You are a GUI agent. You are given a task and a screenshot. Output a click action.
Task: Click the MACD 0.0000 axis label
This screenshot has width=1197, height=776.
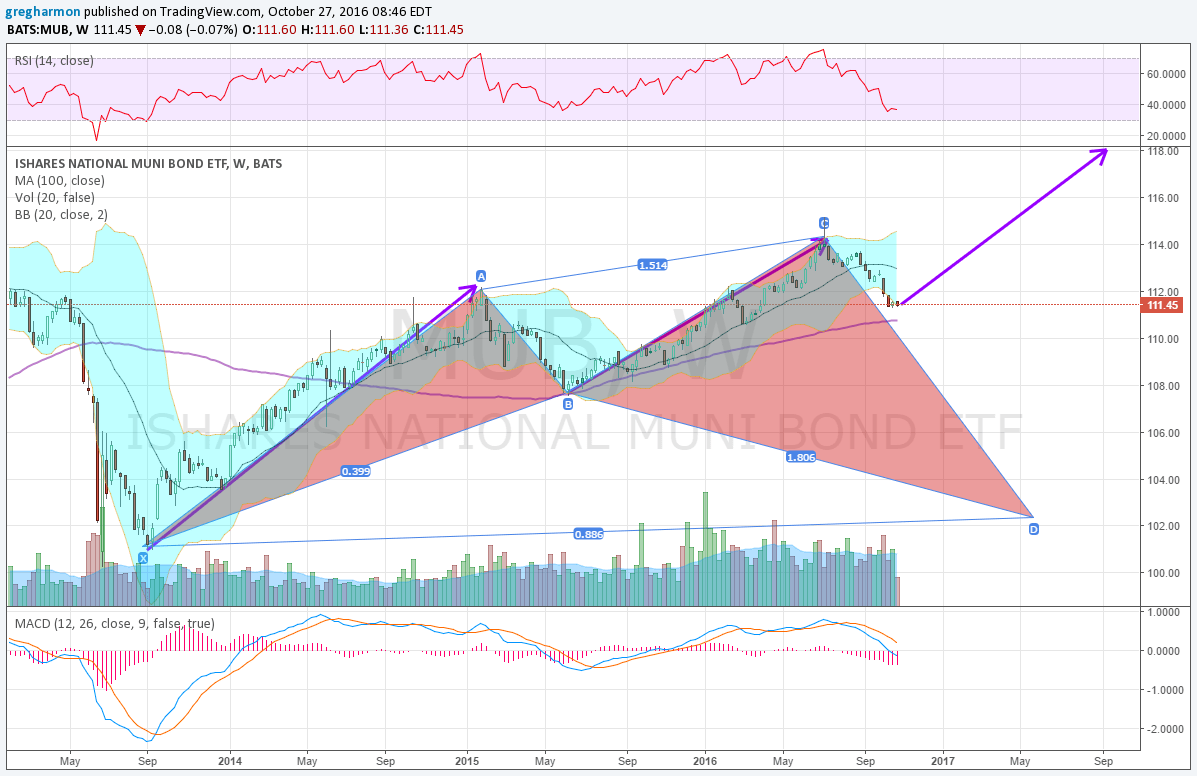1164,651
